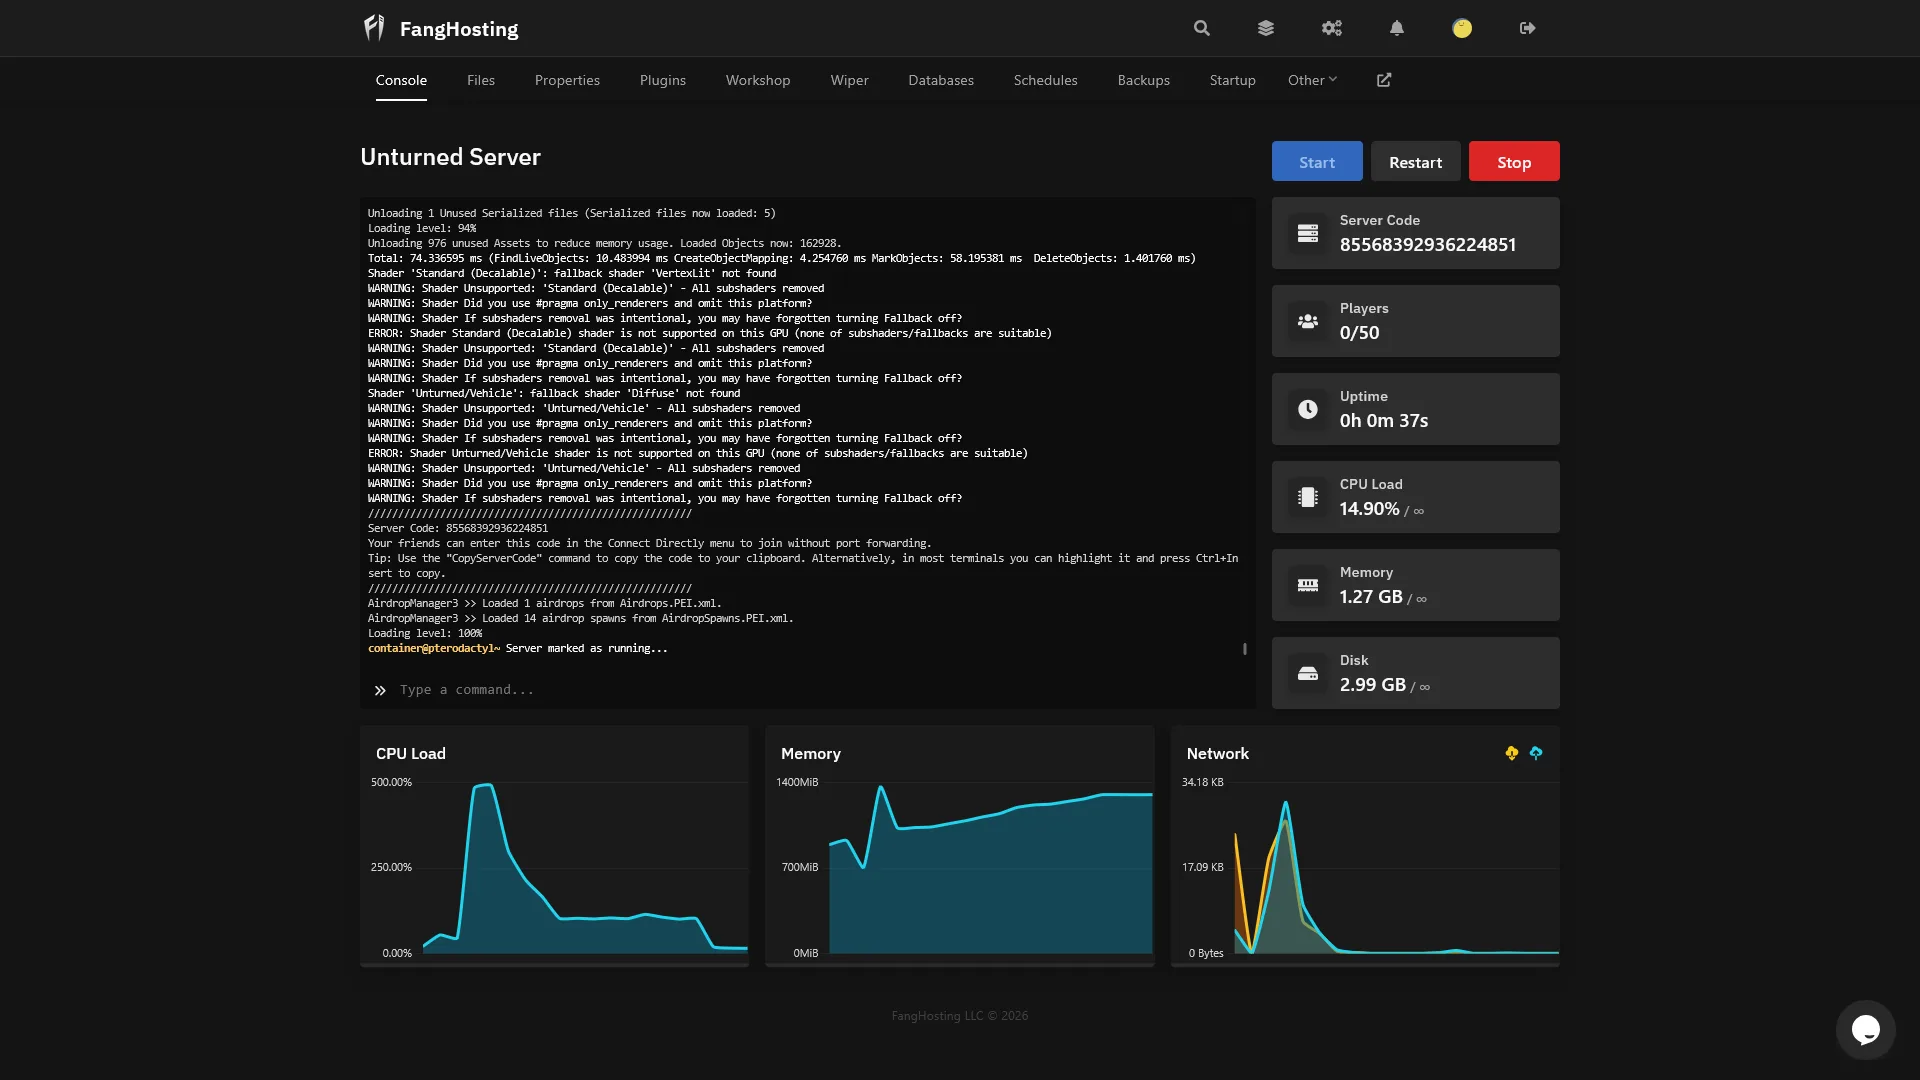Image resolution: width=1920 pixels, height=1080 pixels.
Task: Open the Wiper tab
Action: coord(849,80)
